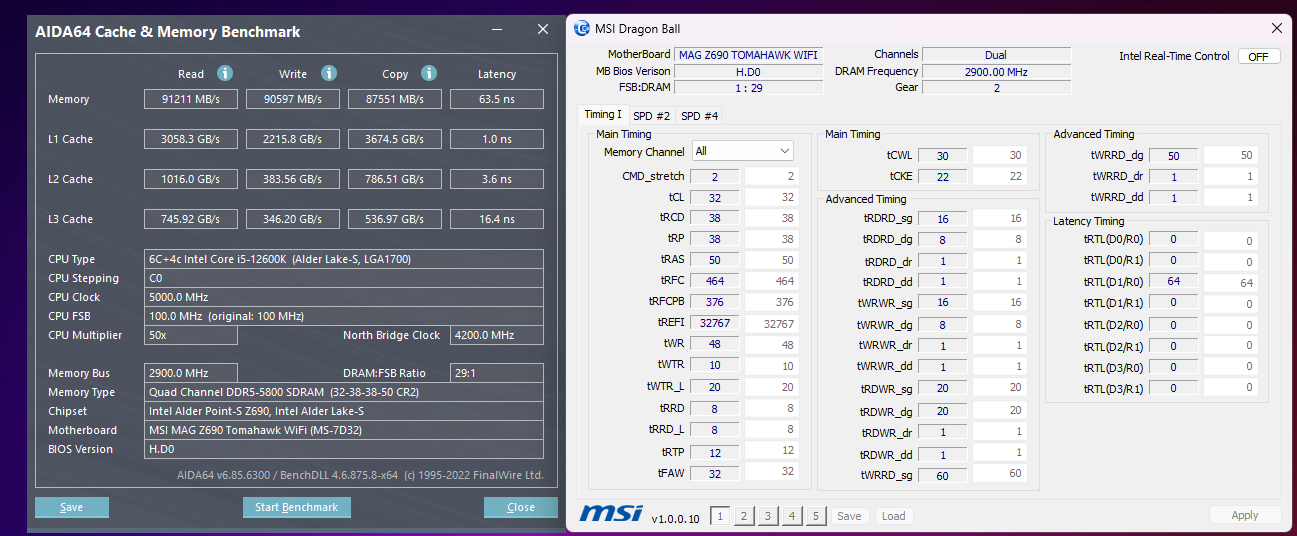
Task: Click the Memory Type field text
Action: [345, 392]
